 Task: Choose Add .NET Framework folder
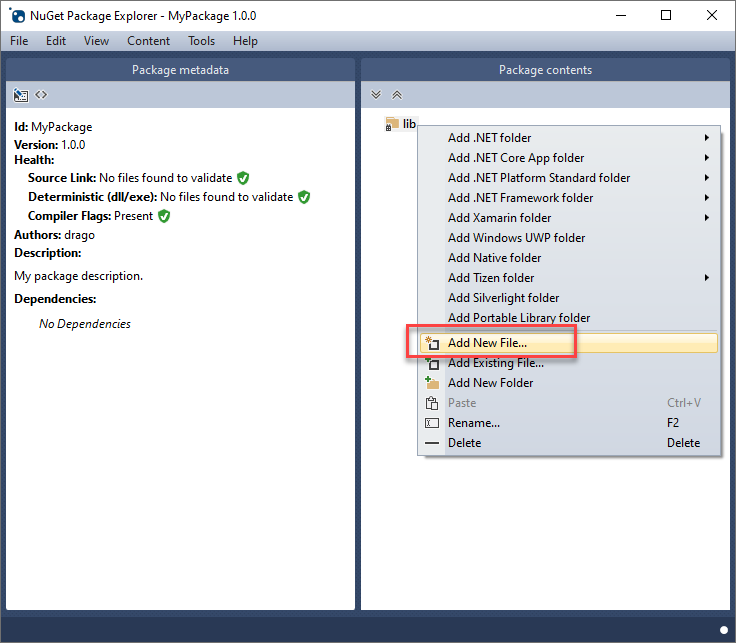pos(569,198)
